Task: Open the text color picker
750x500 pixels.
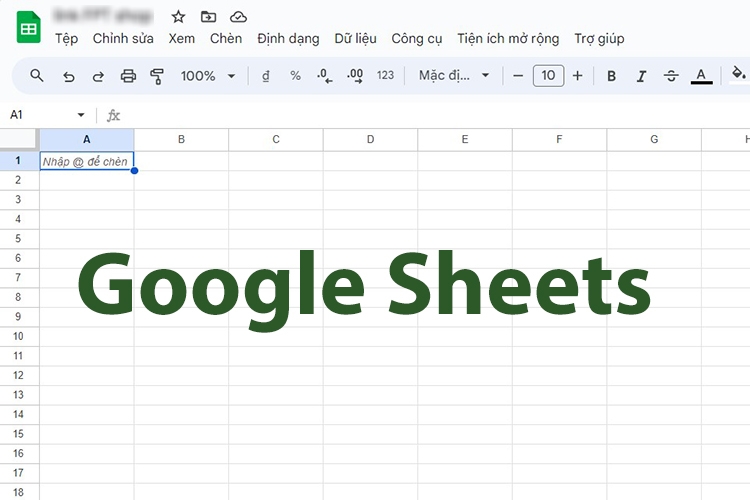Action: point(701,76)
